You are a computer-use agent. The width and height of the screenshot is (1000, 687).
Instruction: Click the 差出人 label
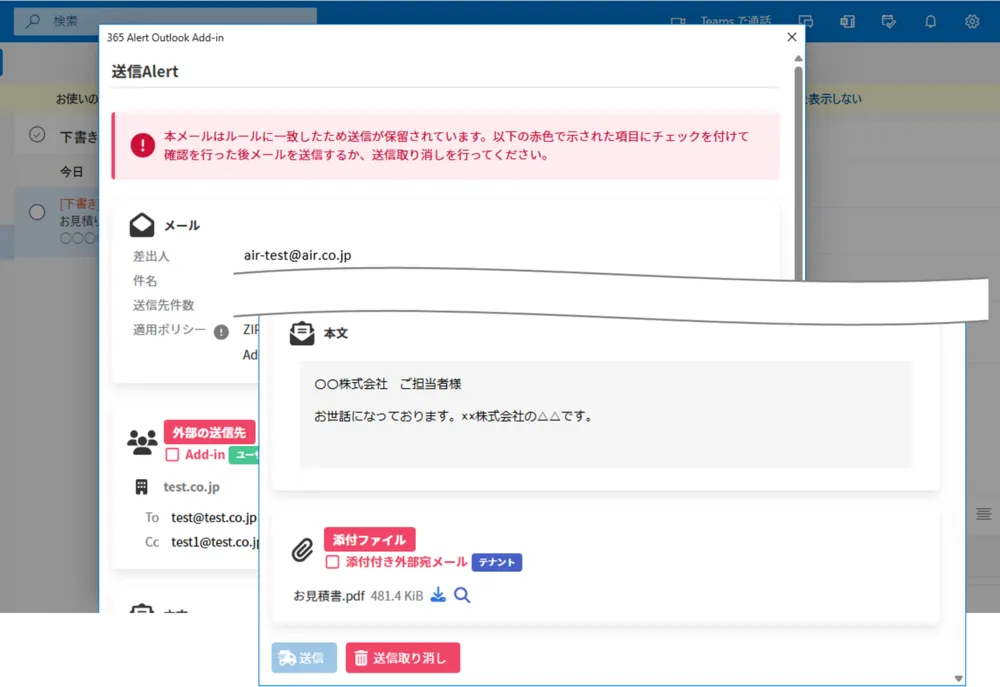tap(151, 256)
